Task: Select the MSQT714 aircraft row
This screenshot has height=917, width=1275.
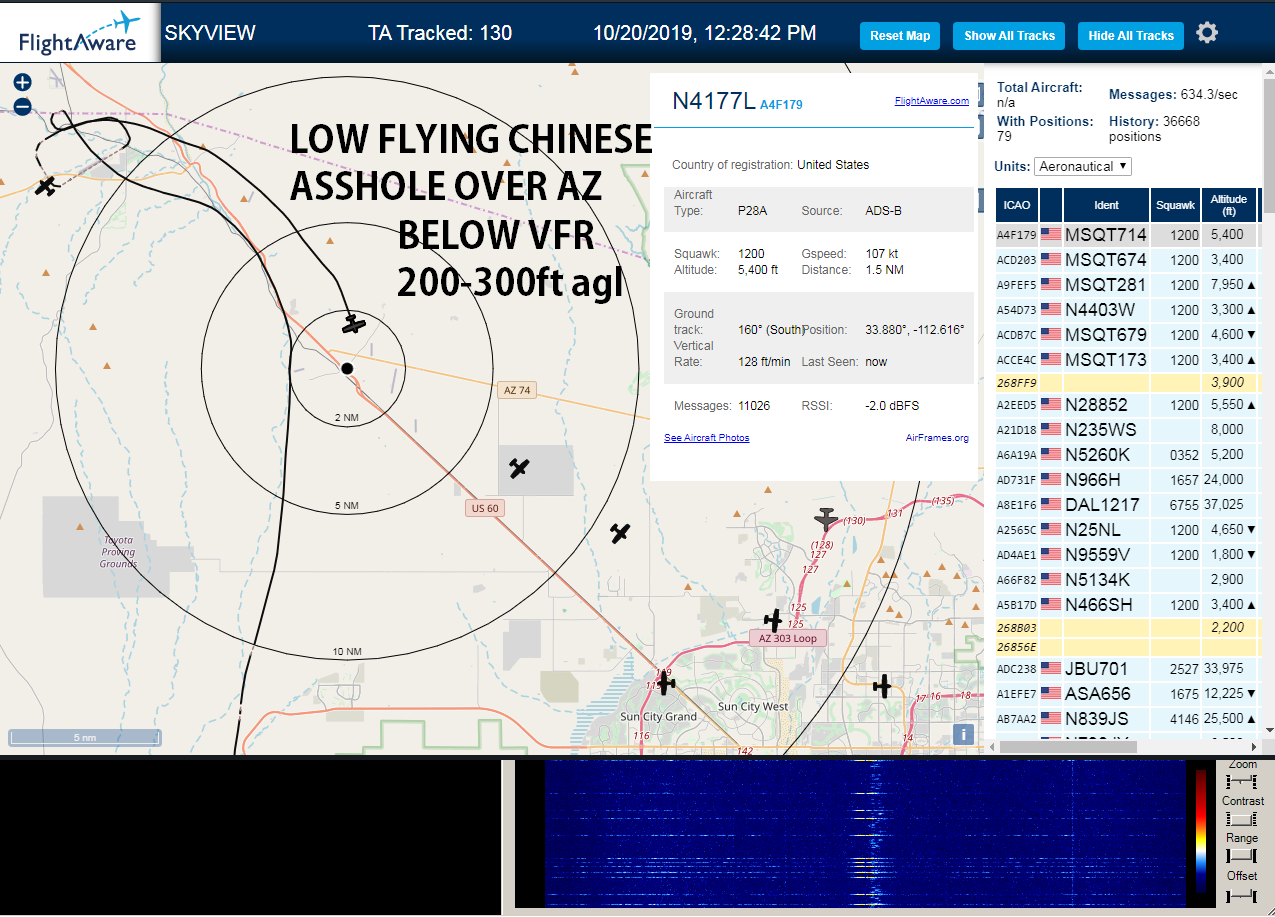Action: tap(1127, 235)
